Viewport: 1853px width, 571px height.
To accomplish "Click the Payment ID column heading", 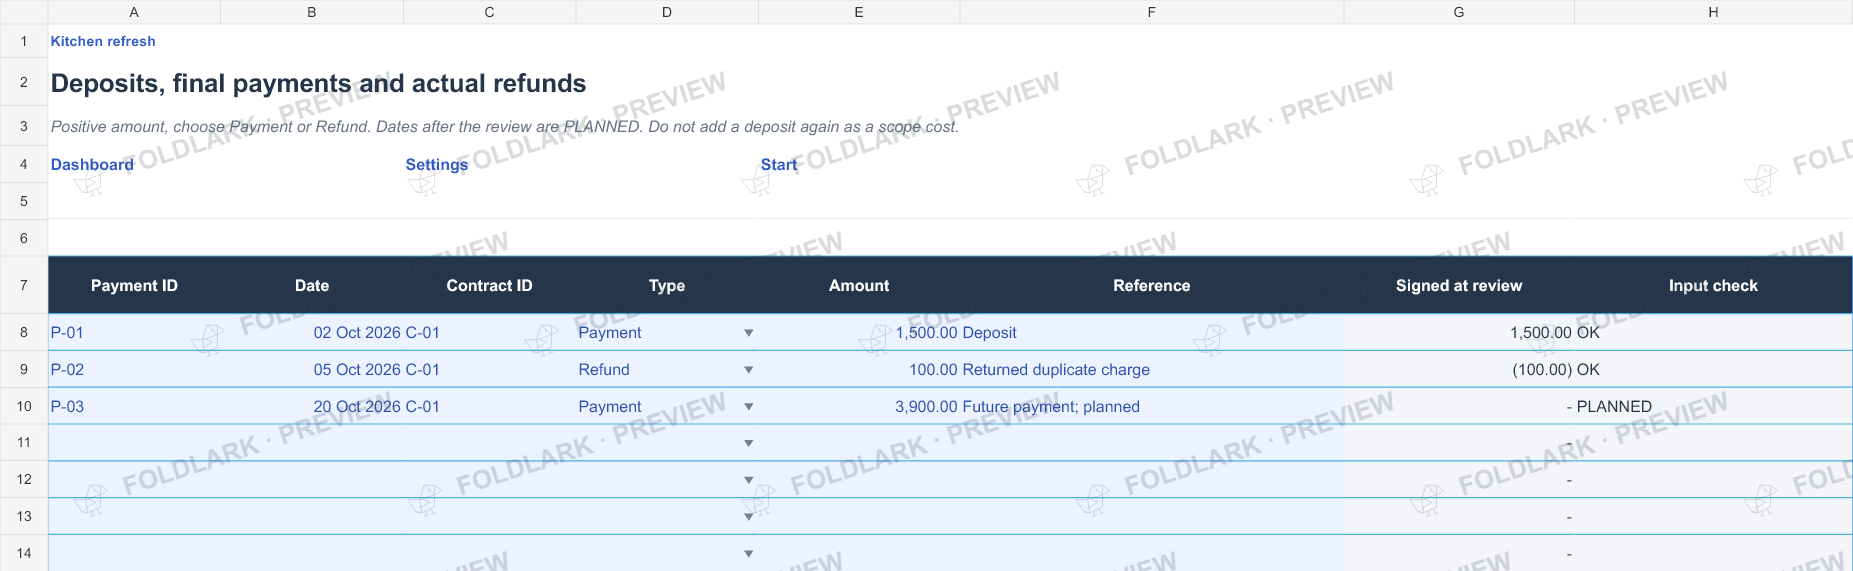I will [134, 285].
